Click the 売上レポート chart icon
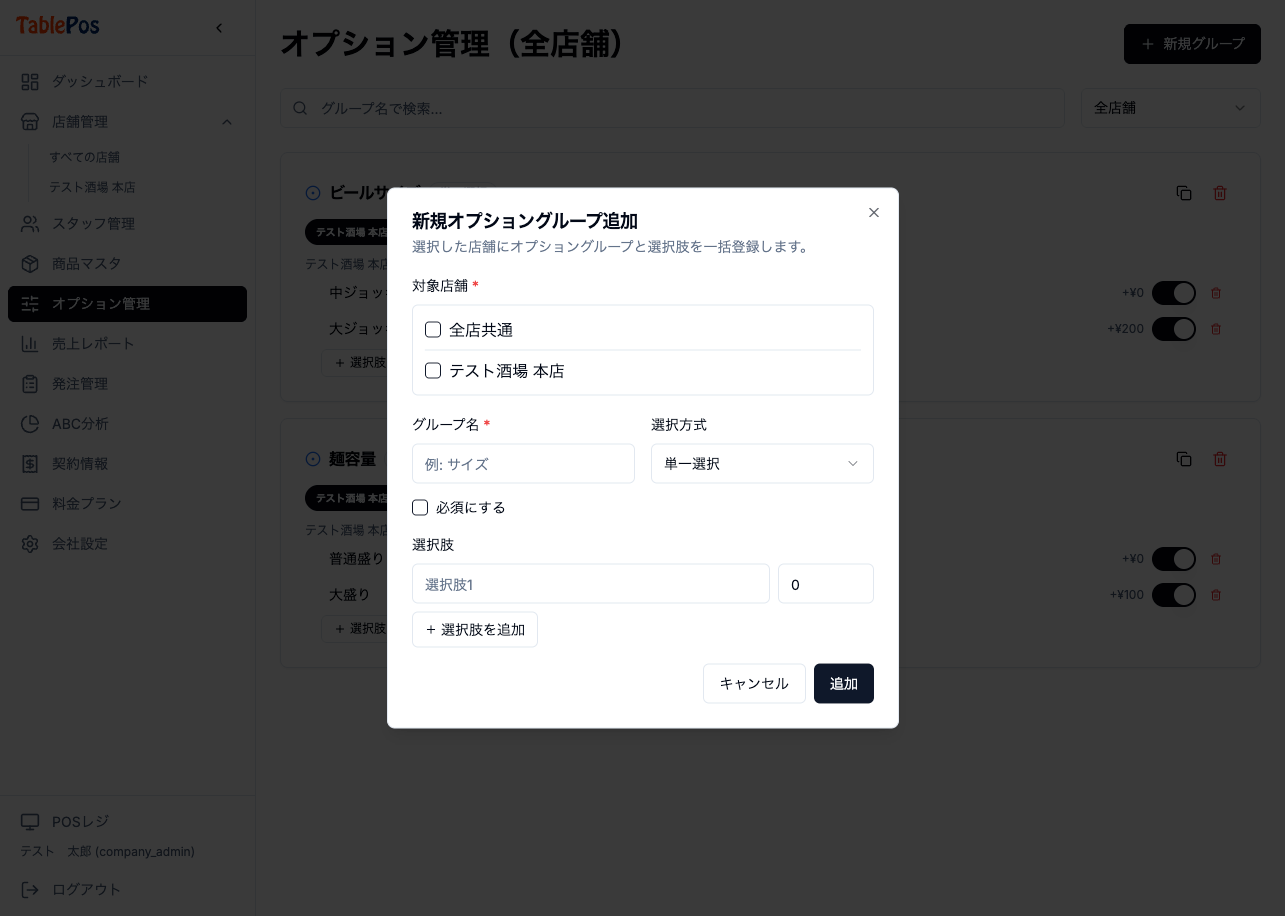Viewport: 1285px width, 916px height. pyautogui.click(x=30, y=343)
